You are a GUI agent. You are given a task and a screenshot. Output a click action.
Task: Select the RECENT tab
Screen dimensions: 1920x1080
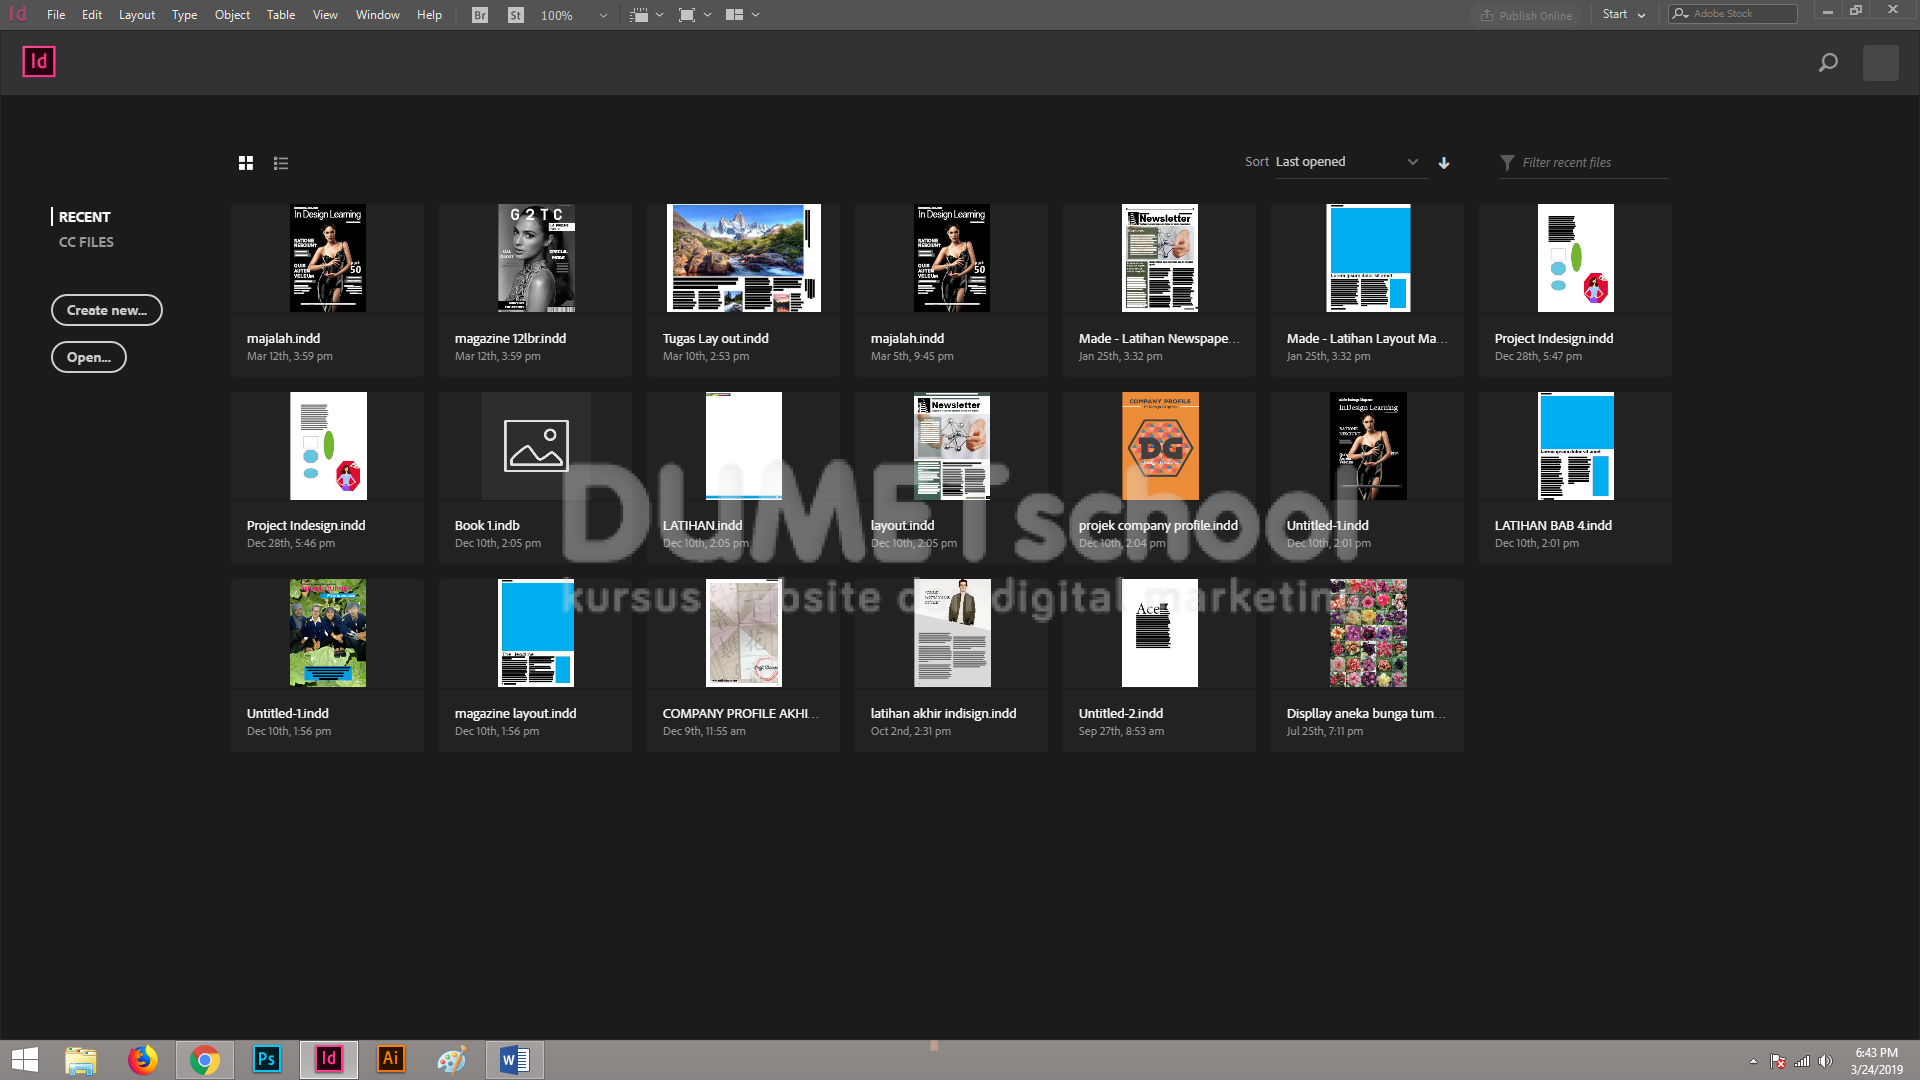tap(84, 217)
